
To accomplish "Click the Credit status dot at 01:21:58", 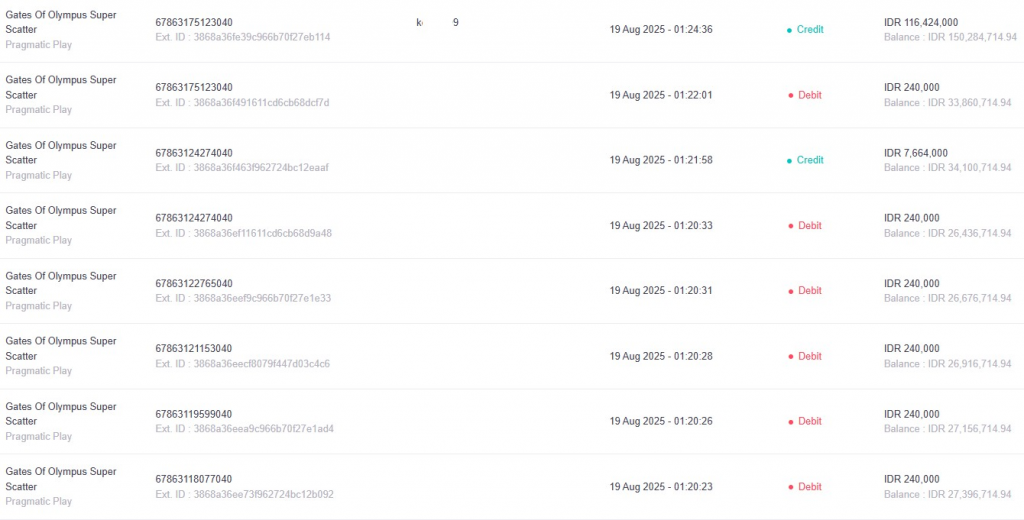I will pos(790,161).
